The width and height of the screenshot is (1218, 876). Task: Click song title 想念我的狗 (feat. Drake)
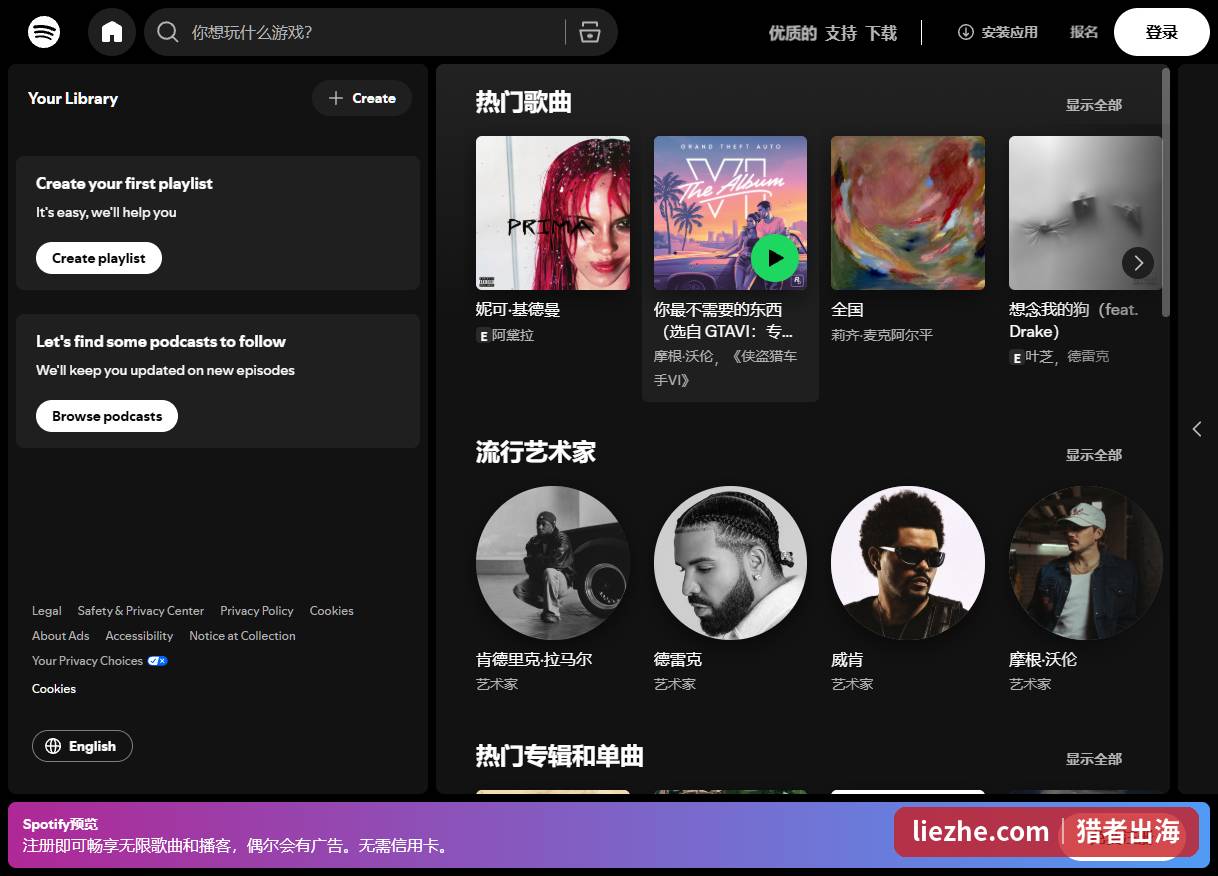pyautogui.click(x=1074, y=320)
